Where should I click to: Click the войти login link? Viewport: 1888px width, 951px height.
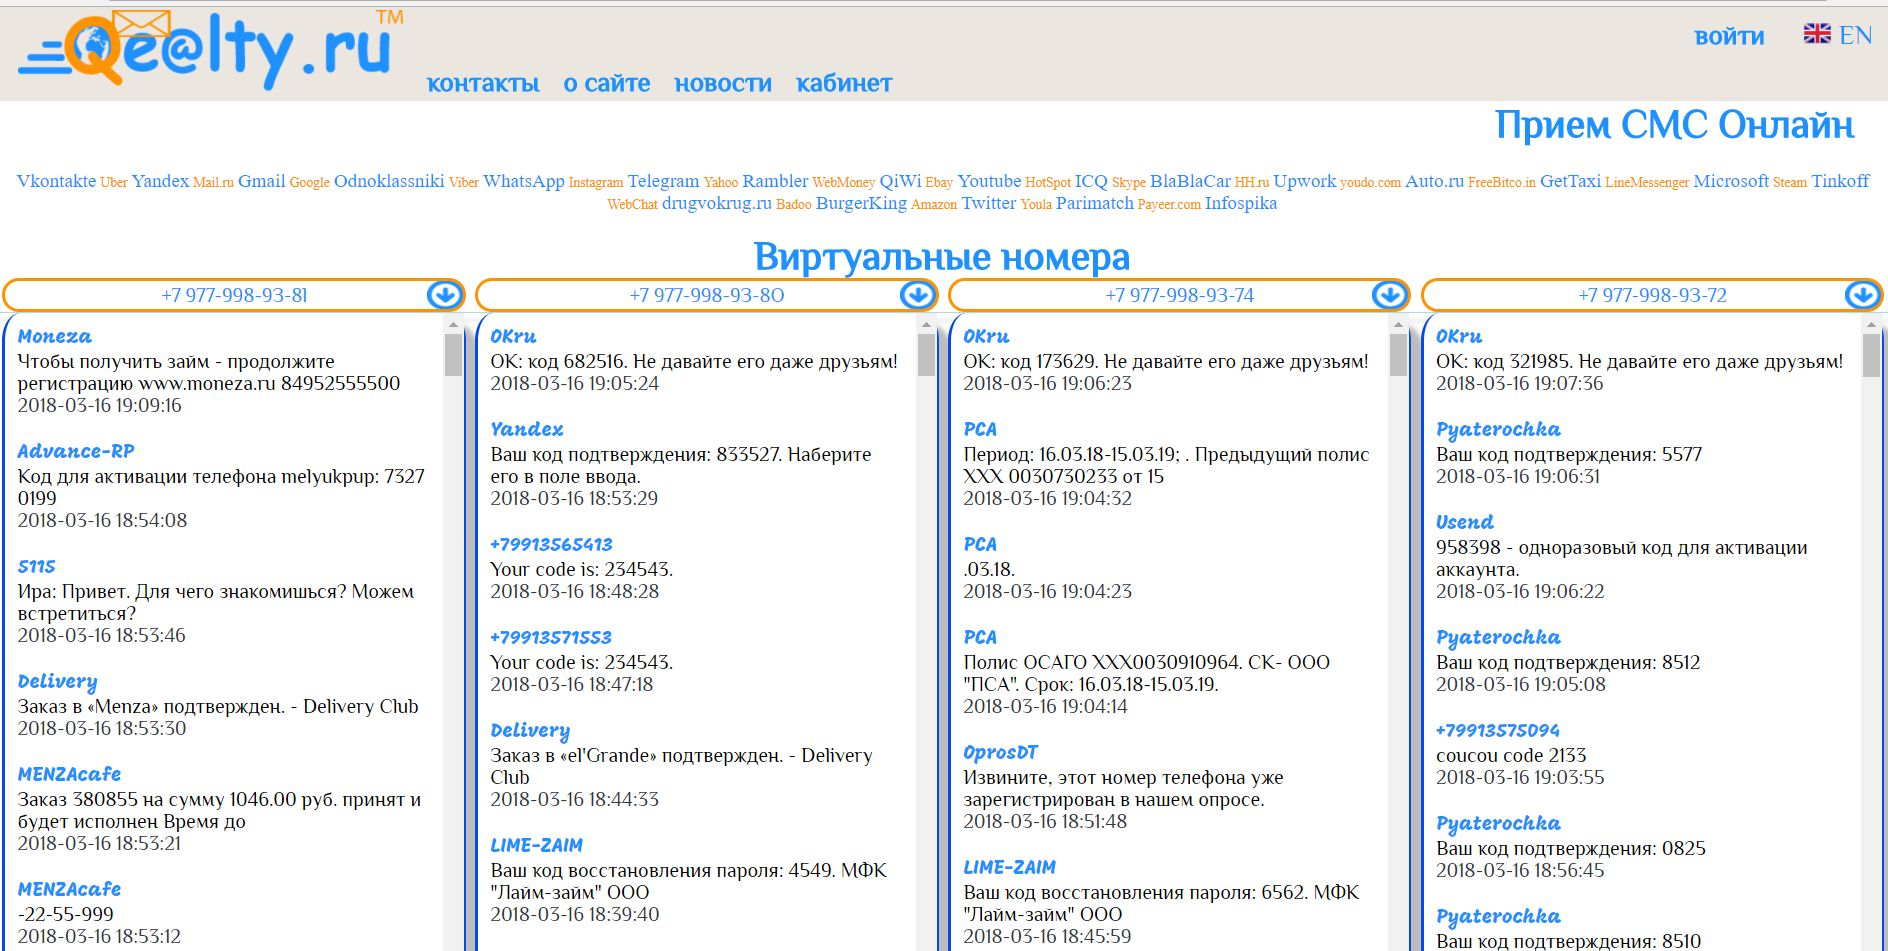1729,37
